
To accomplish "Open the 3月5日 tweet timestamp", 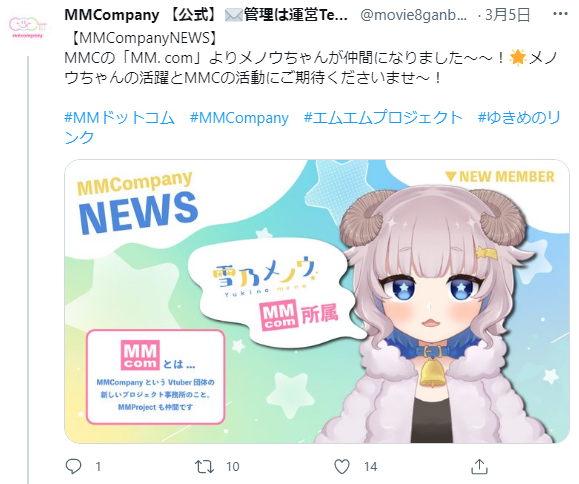I will [x=508, y=15].
